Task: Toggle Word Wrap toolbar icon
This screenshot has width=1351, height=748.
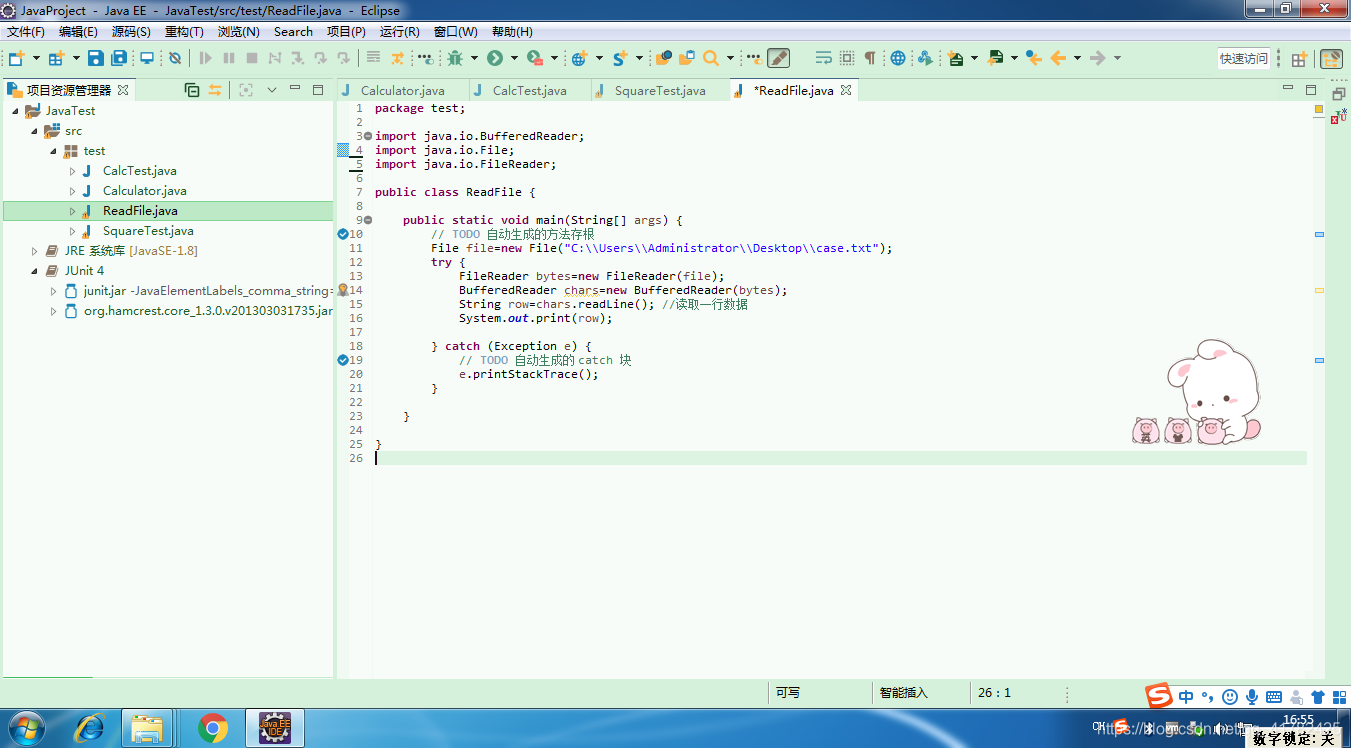Action: (824, 58)
